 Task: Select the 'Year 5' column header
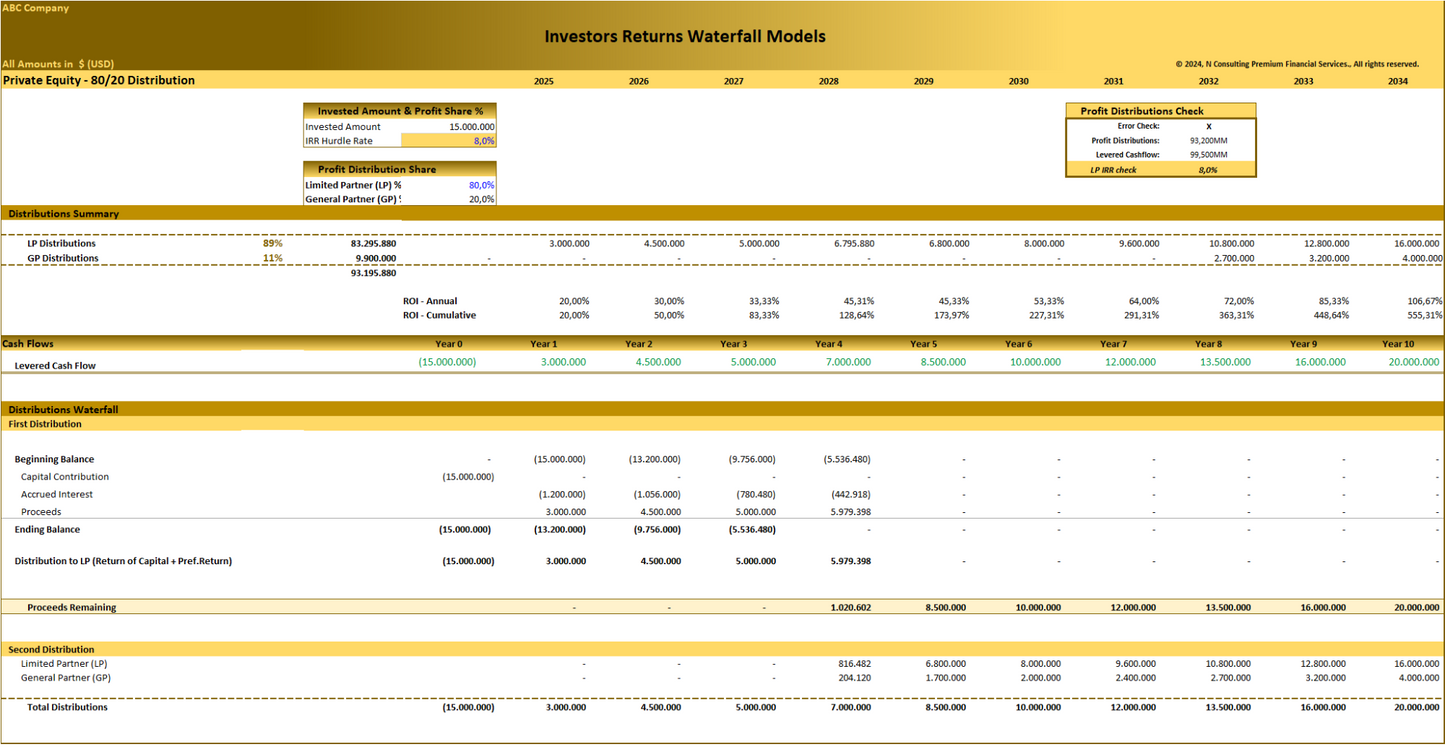coord(923,344)
